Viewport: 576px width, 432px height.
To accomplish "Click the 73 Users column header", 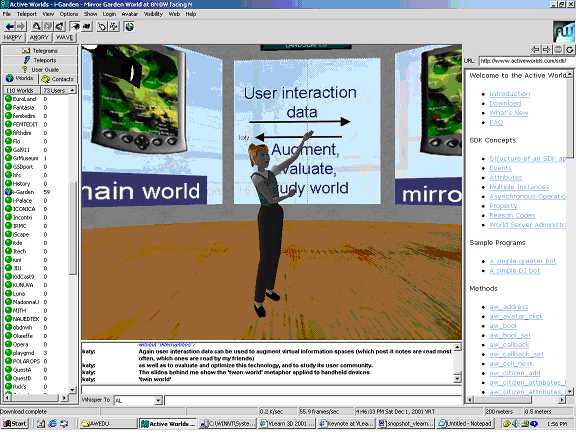I will point(54,90).
